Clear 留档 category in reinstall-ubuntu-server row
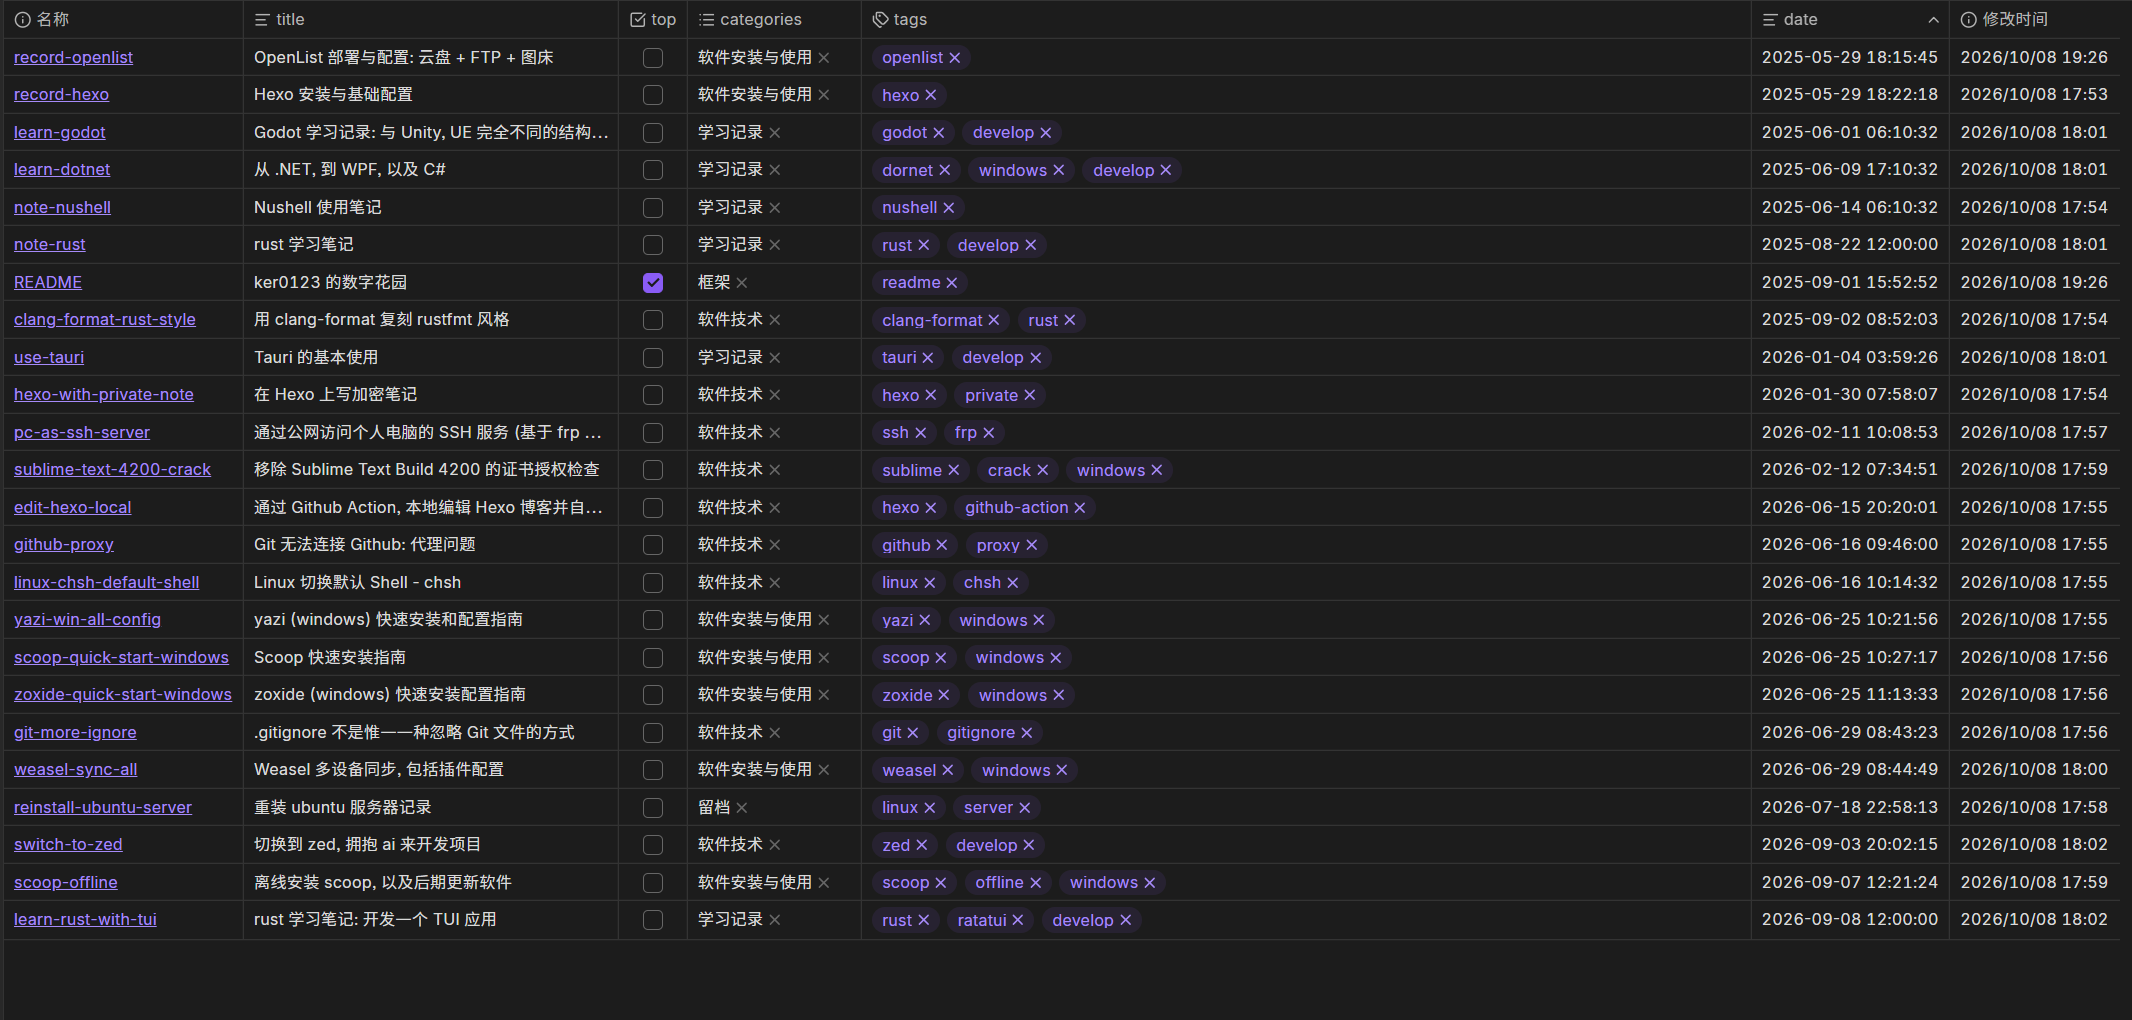2132x1020 pixels. [742, 808]
